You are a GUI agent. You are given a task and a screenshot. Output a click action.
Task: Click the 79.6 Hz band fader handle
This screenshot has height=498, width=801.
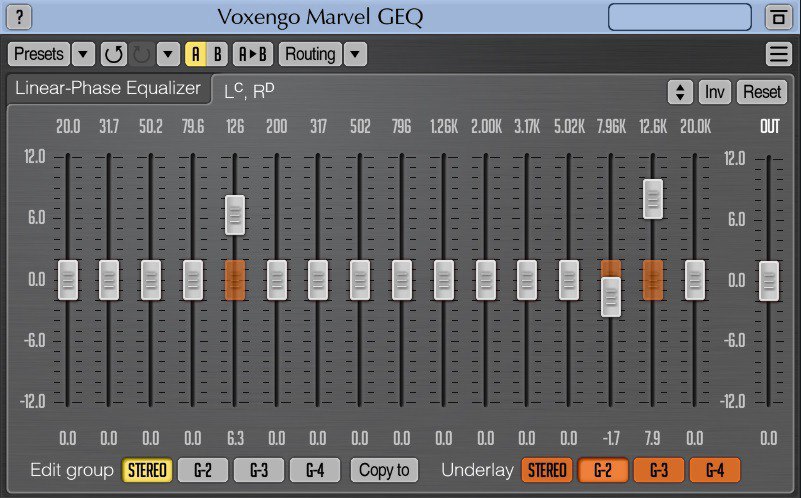pos(193,280)
